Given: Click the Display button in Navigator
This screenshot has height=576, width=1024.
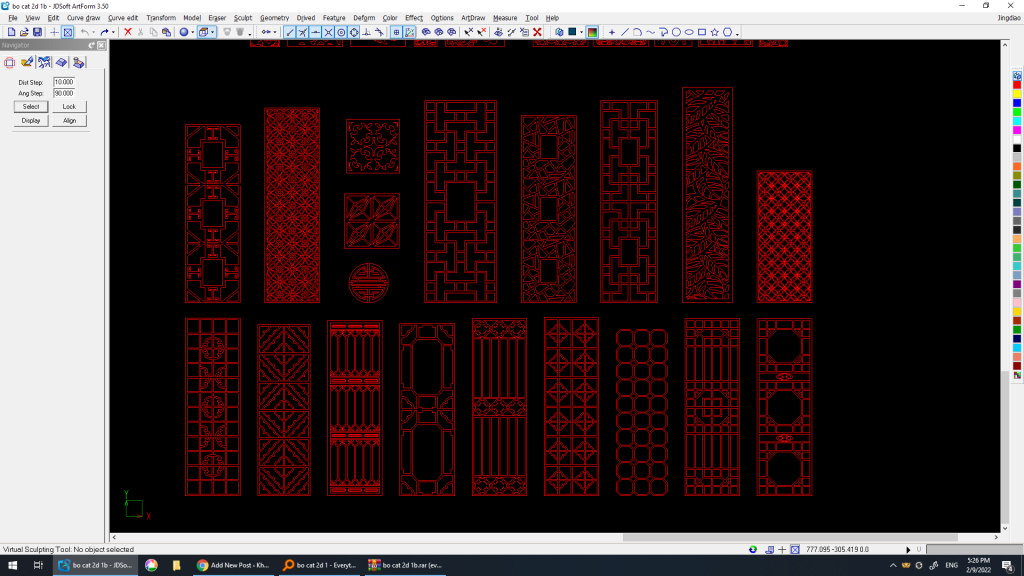Looking at the screenshot, I should coord(31,121).
